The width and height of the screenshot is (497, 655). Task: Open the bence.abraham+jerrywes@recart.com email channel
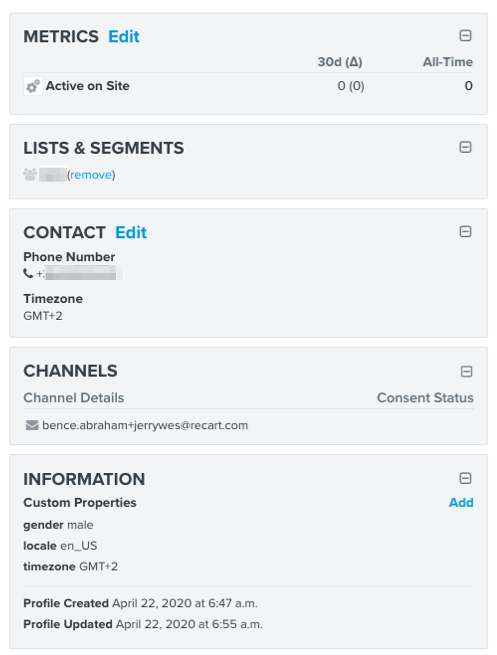(145, 425)
